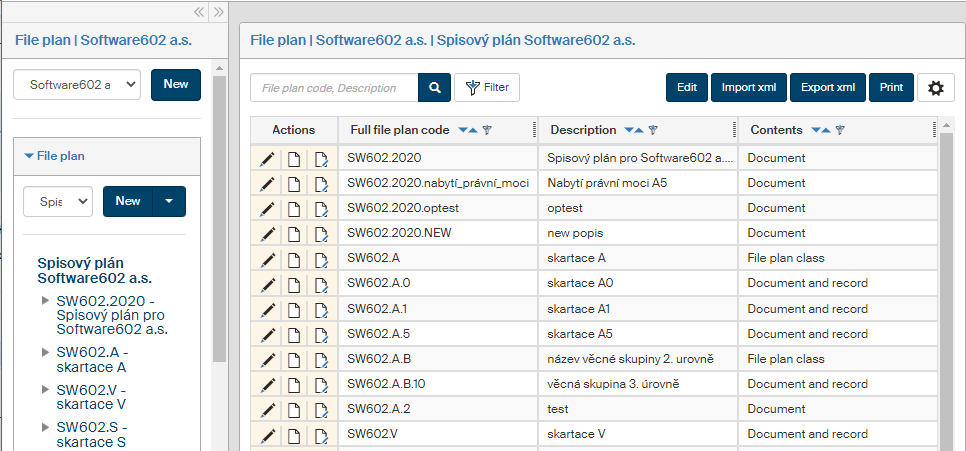
Task: Collapse the left panel with double-left arrows
Action: tap(199, 12)
